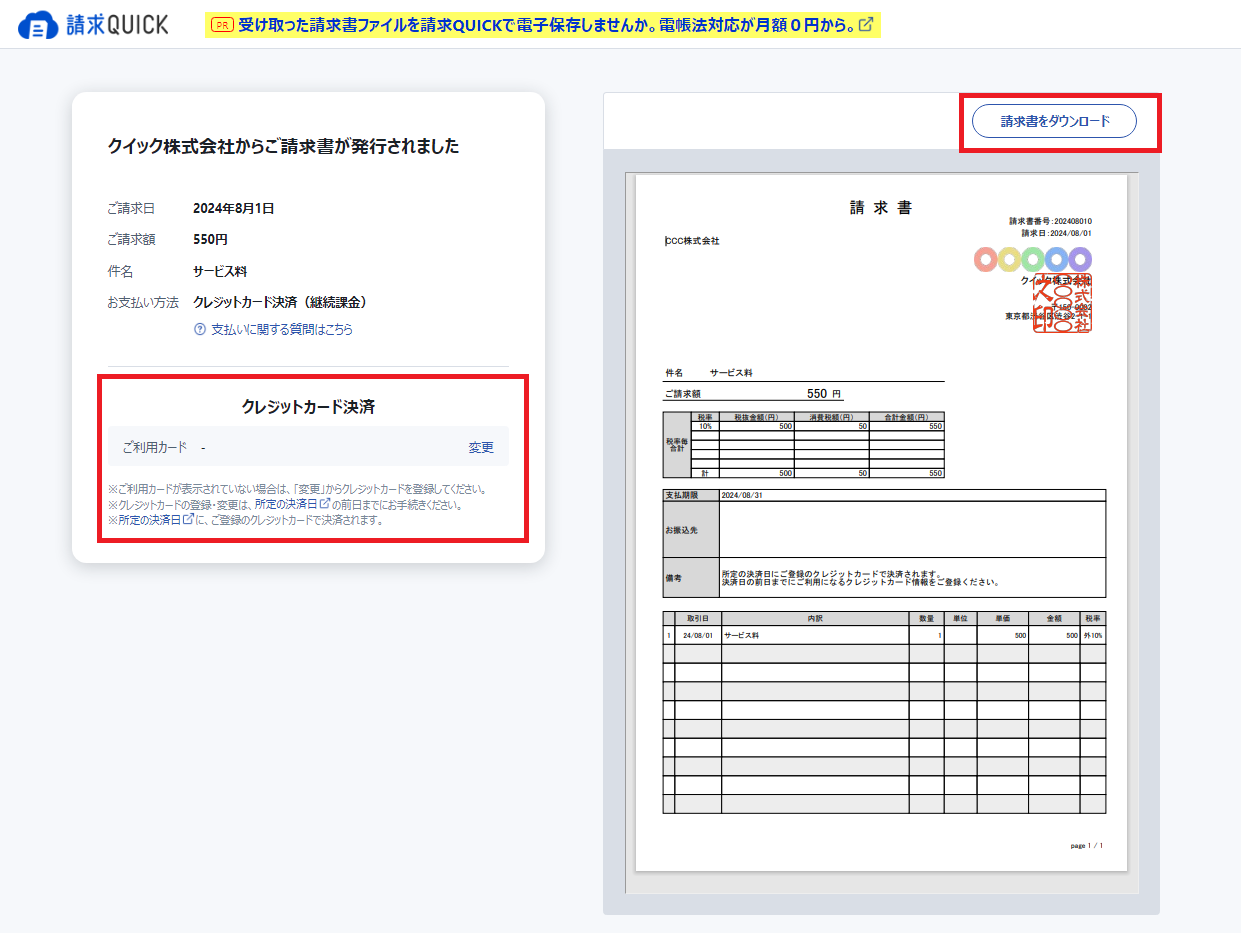Click the invoice preview page
This screenshot has height=933, width=1241.
[x=881, y=522]
